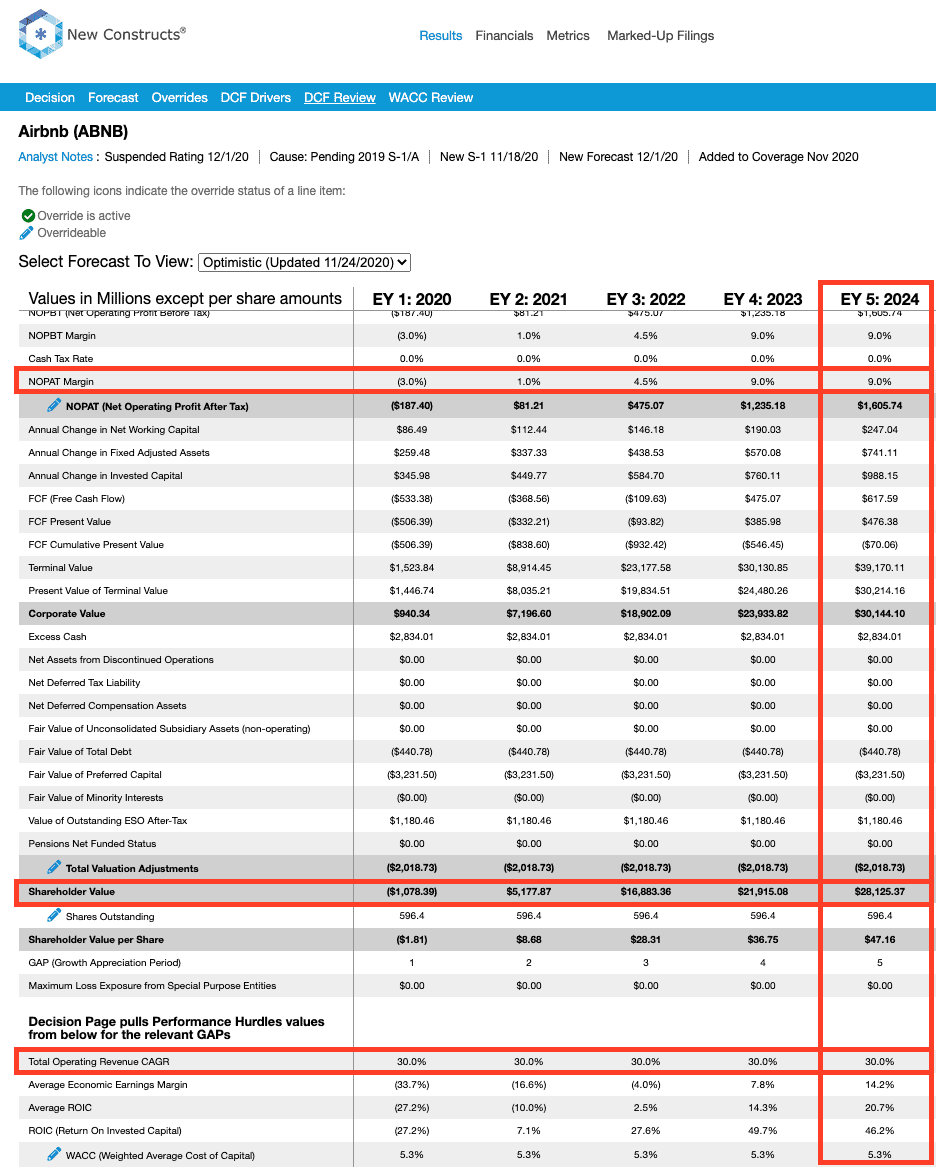
Task: Open the Analyst Notes link
Action: pos(55,157)
